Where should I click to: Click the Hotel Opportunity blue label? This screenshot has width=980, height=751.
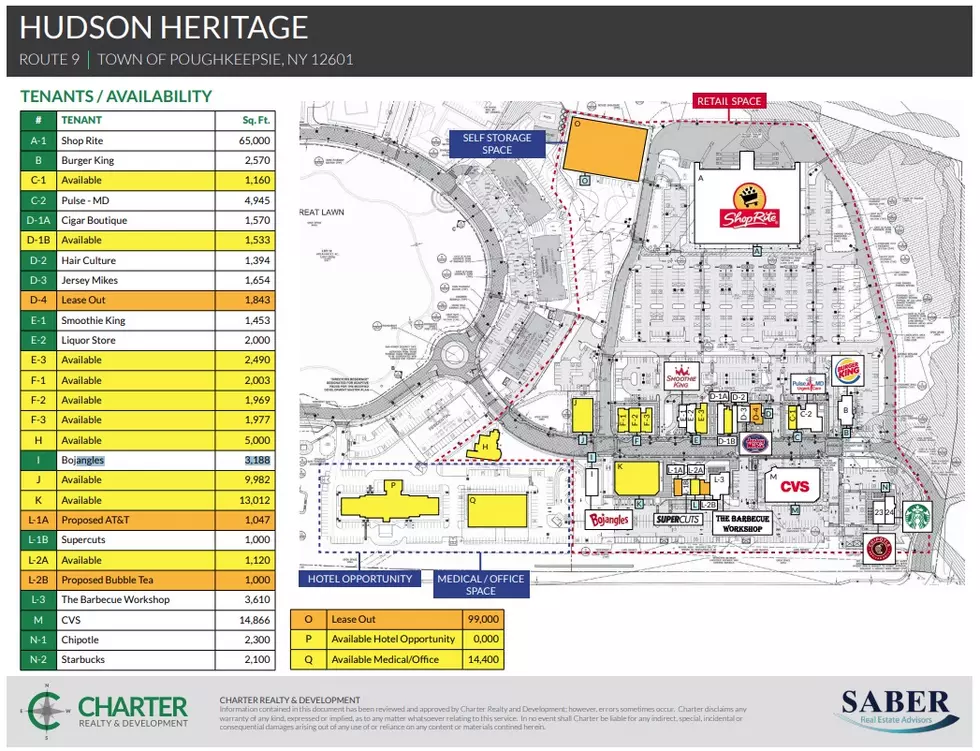[x=359, y=579]
